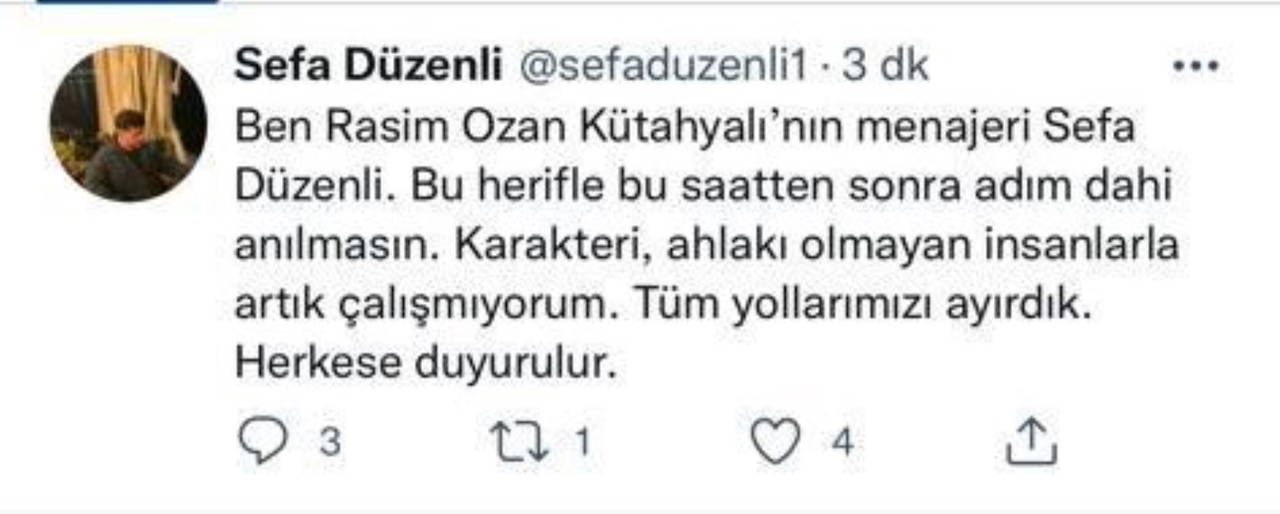This screenshot has width=1280, height=514.
Task: Click the 3 dk timestamp
Action: 886,67
